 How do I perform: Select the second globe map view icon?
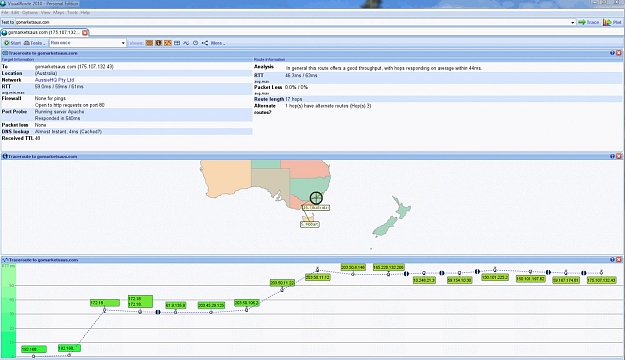158,43
